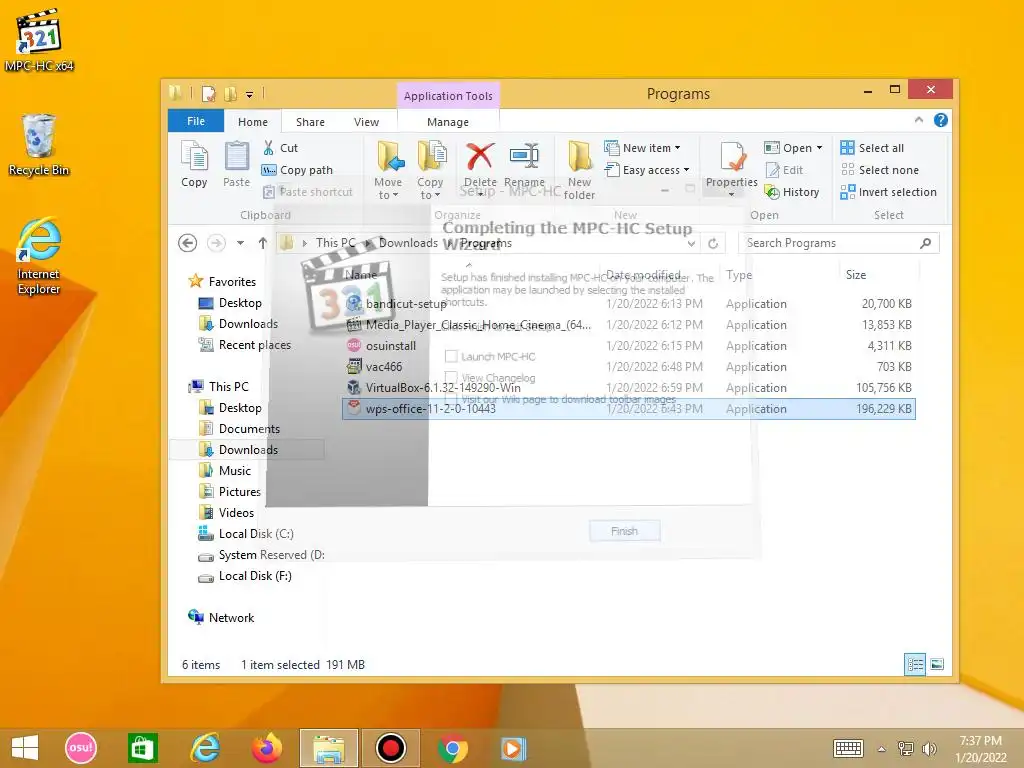
Task: Click Copy path in the ribbon
Action: (297, 170)
